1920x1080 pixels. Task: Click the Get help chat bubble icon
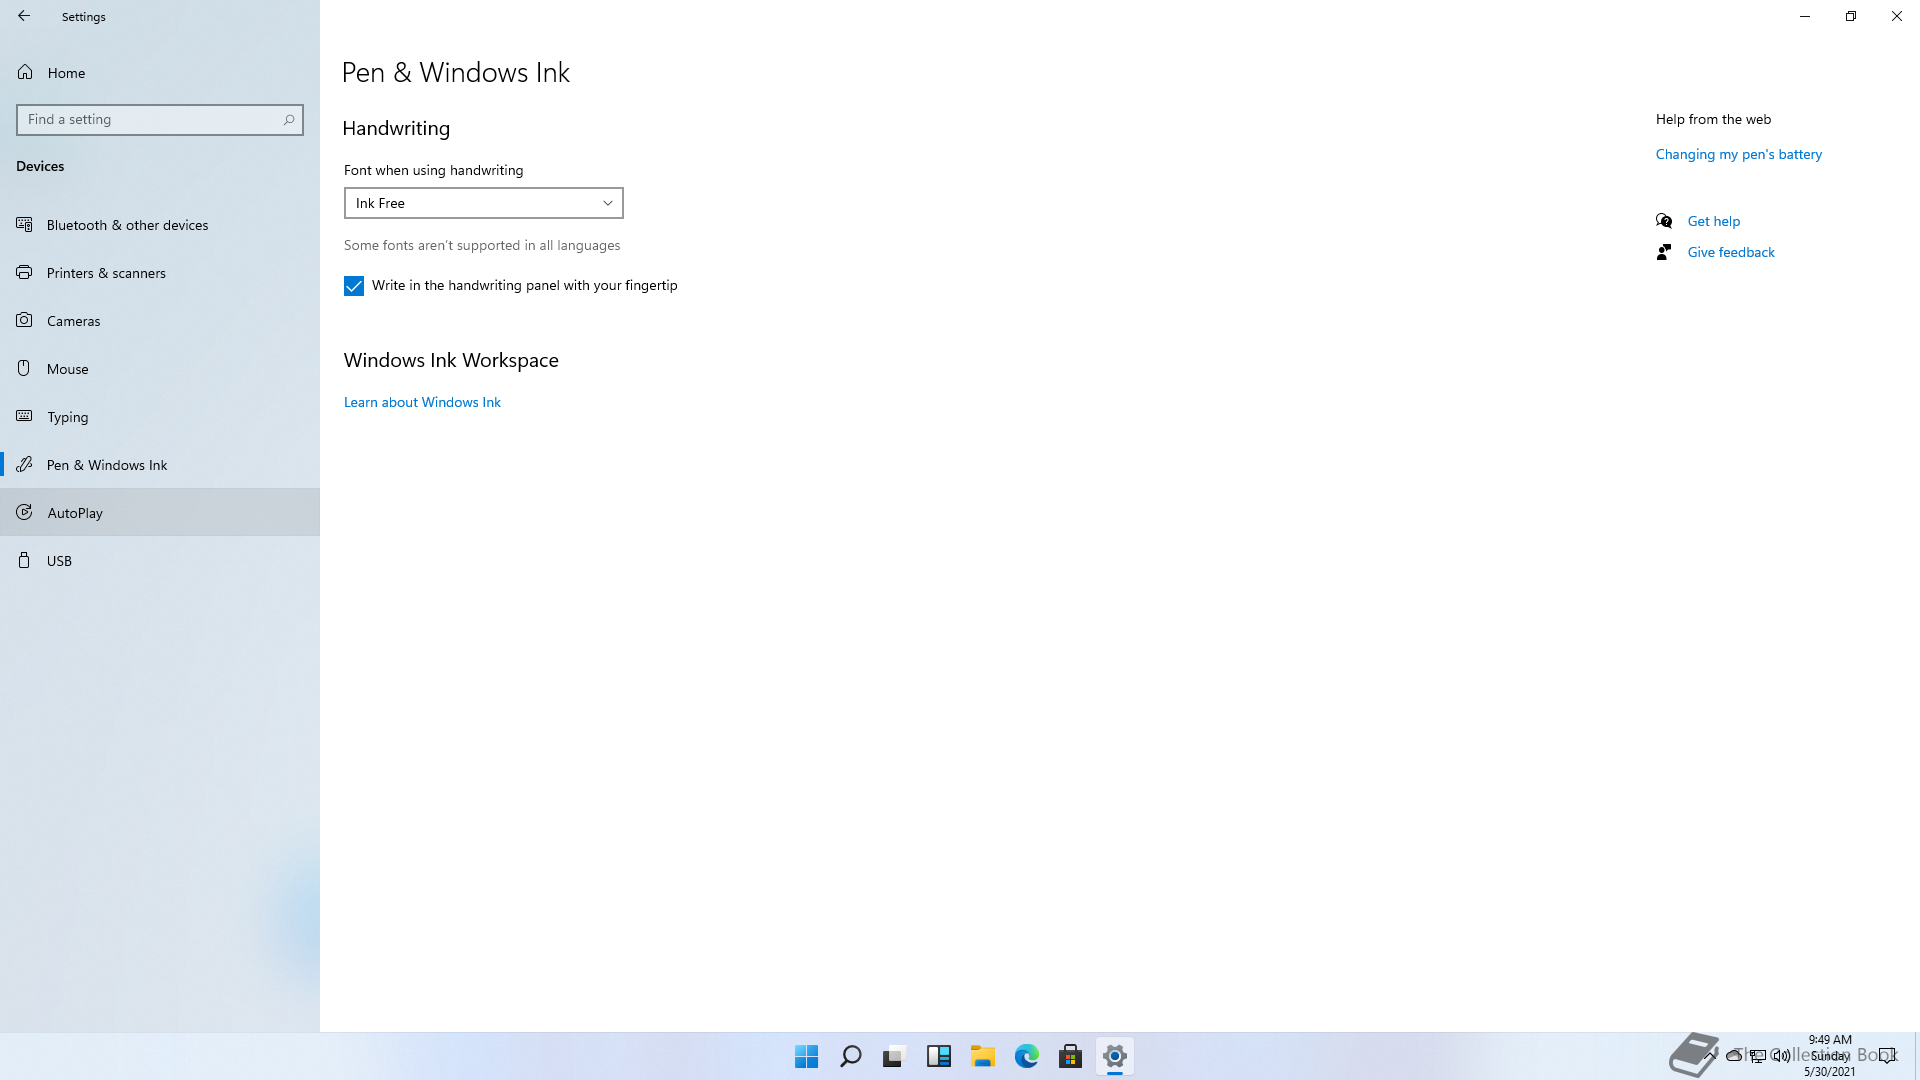click(x=1664, y=221)
